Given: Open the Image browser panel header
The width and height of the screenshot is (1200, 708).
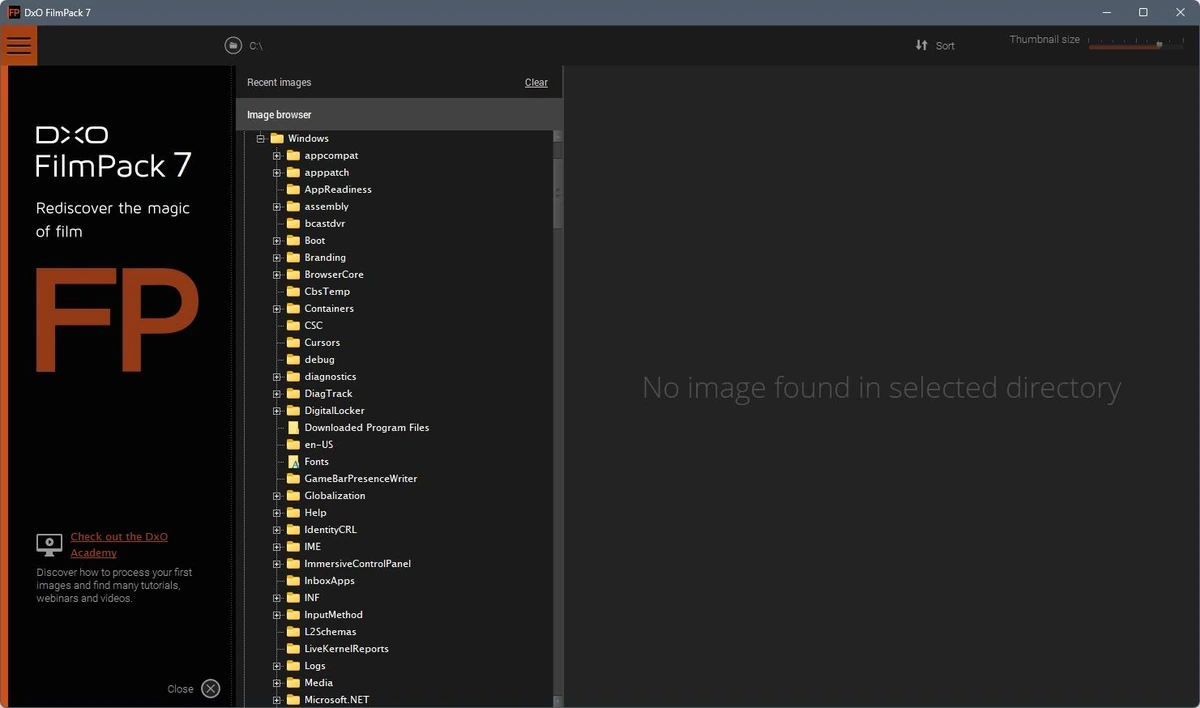Looking at the screenshot, I should point(399,115).
